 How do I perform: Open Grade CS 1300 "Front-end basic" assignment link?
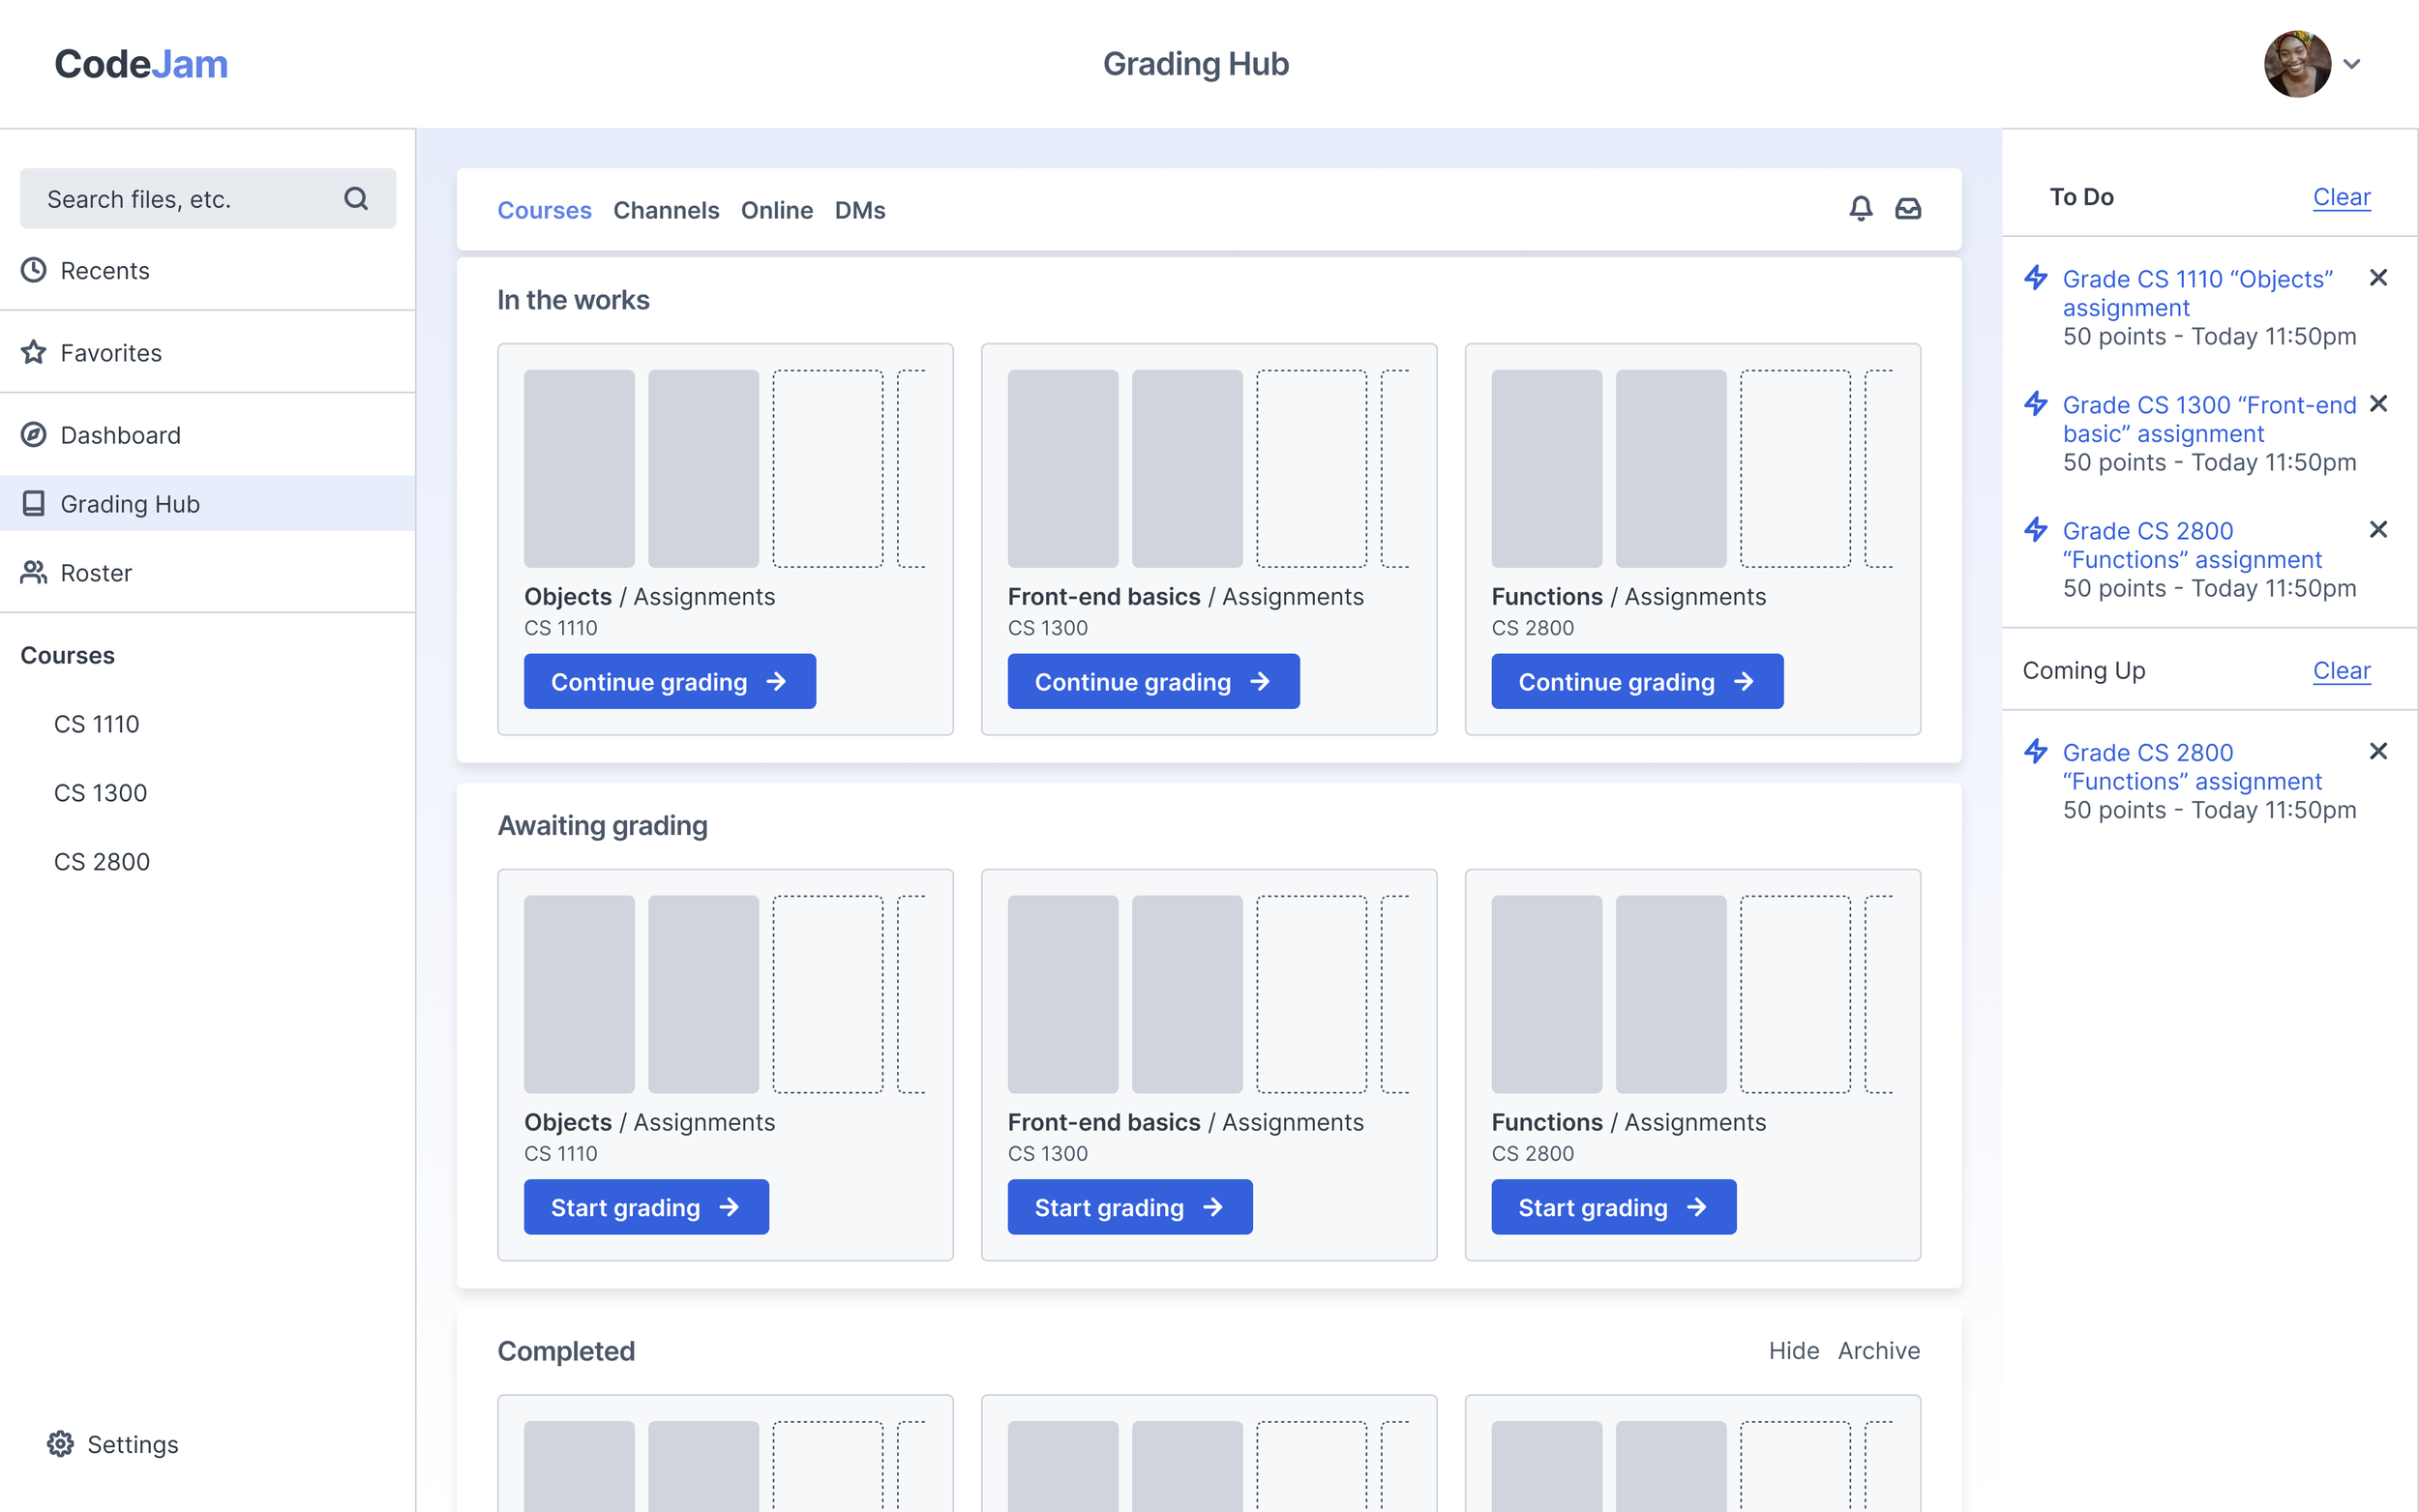point(2210,419)
